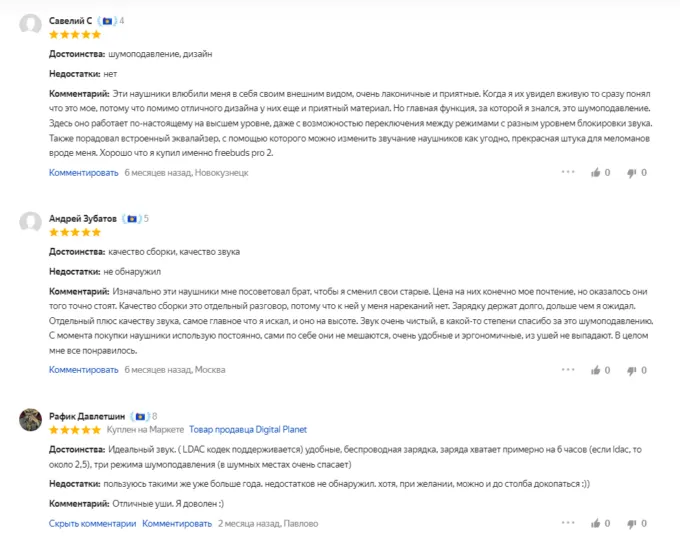
Task: Open three-dot menu on Андрей Зубатов's review
Action: coord(568,370)
